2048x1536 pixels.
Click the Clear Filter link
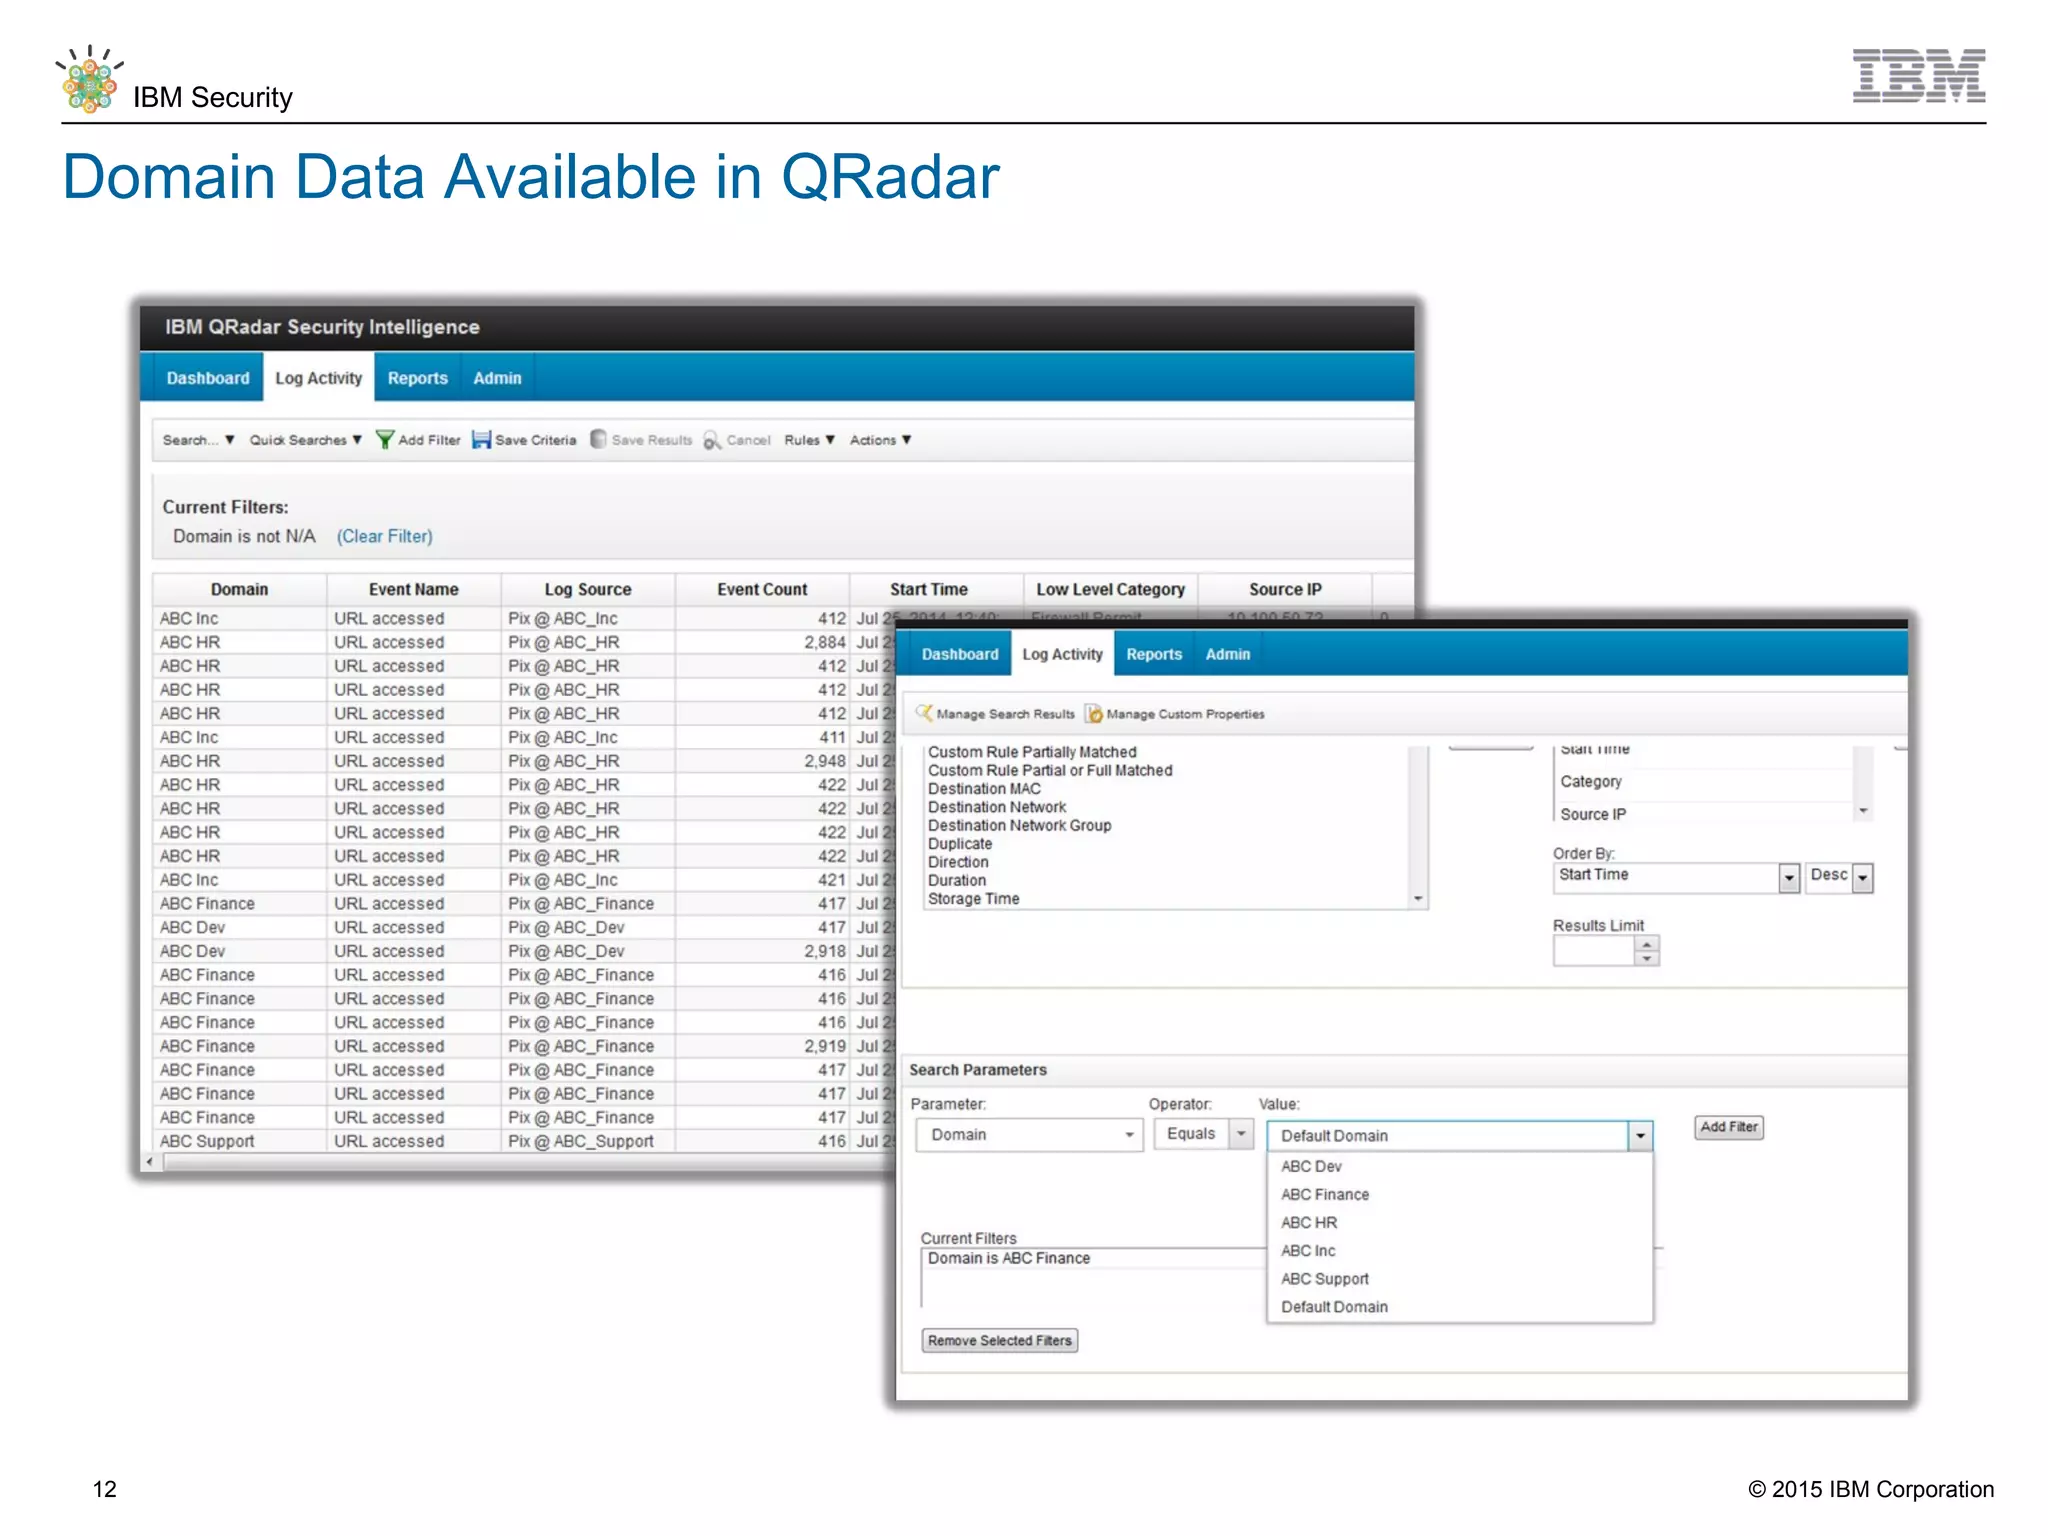point(384,536)
